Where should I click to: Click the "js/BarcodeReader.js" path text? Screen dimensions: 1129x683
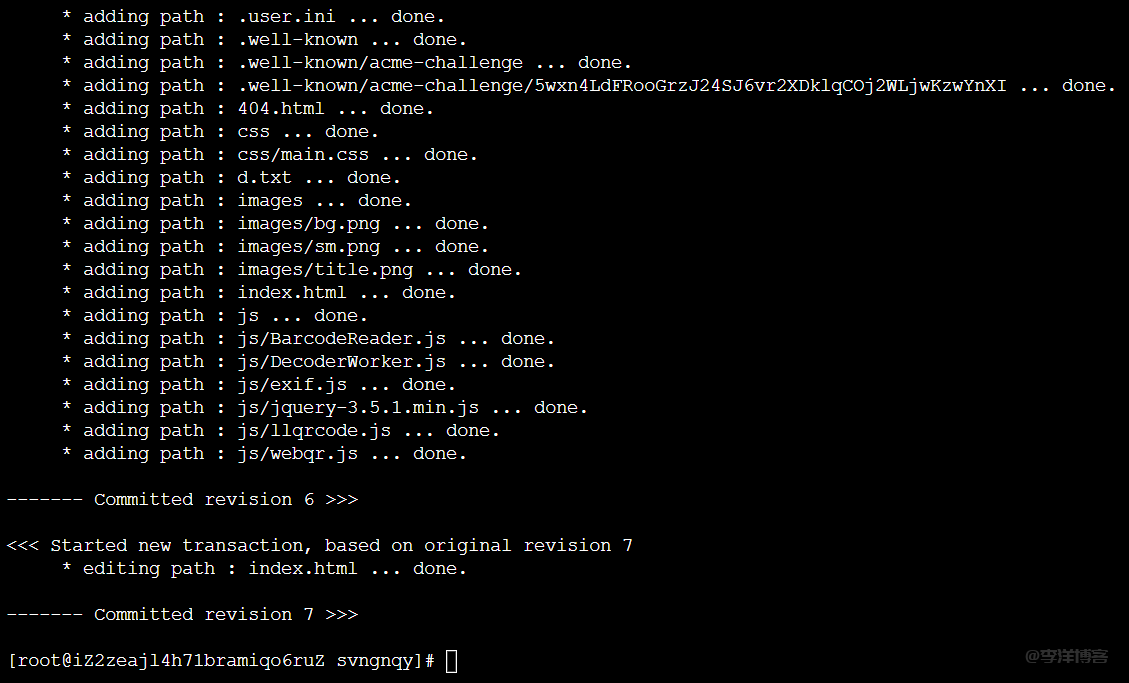tap(341, 339)
